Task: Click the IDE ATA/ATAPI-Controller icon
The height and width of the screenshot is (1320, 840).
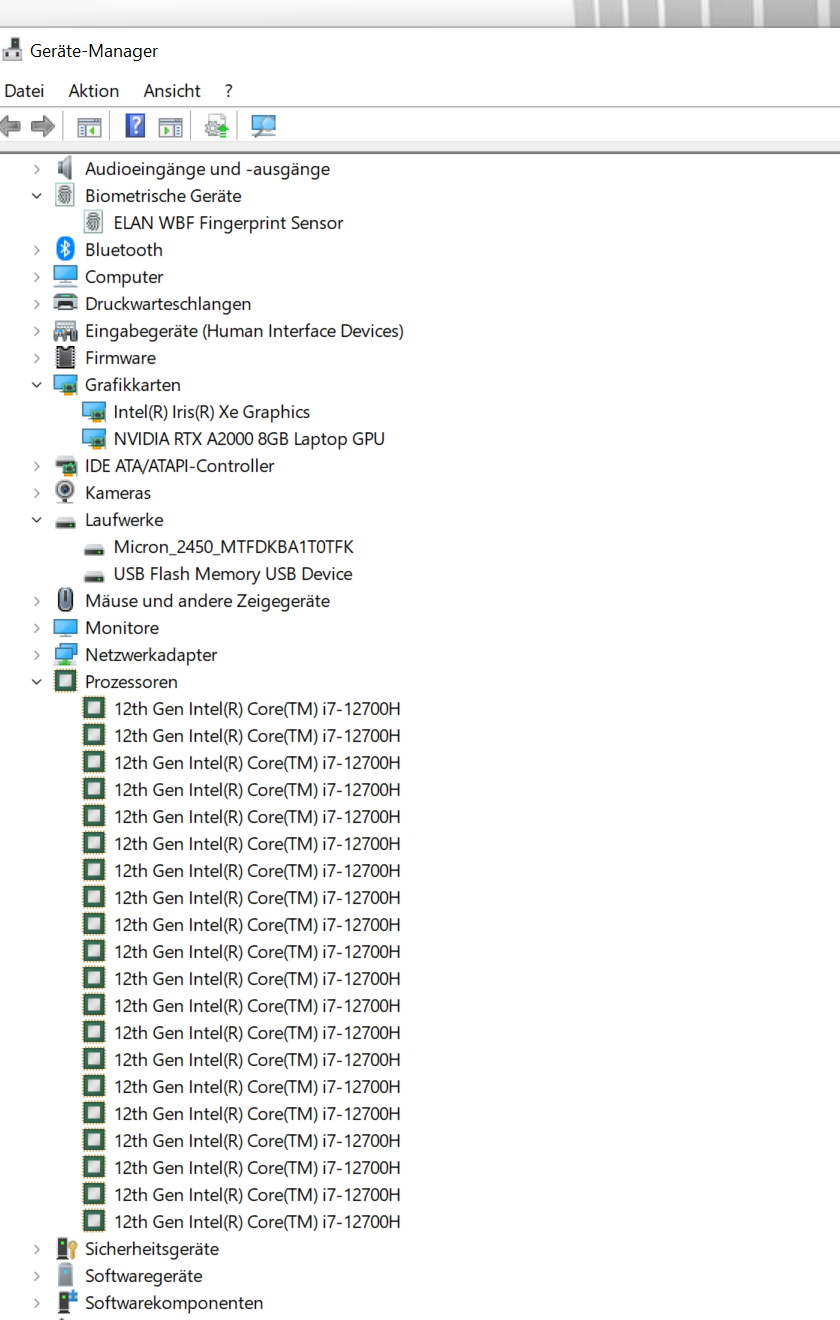Action: 65,466
